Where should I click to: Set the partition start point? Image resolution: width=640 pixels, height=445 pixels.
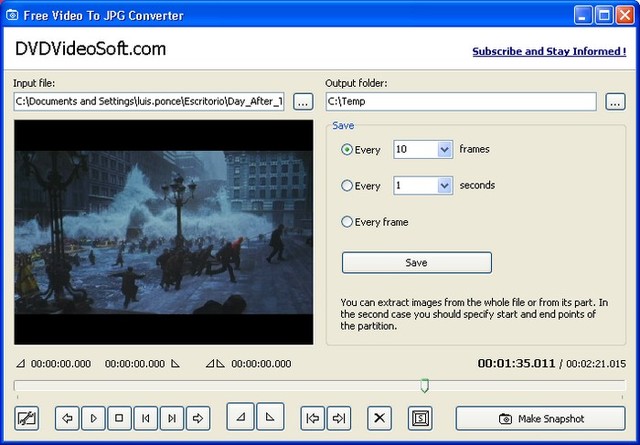(x=241, y=417)
